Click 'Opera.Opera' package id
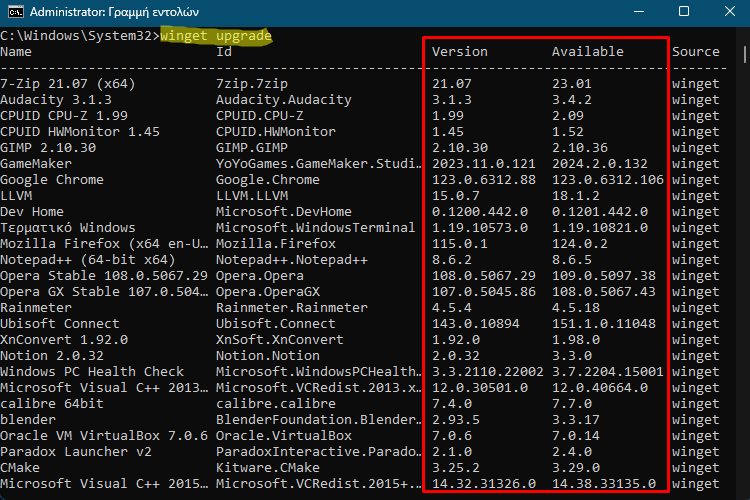The image size is (750, 500). (260, 276)
